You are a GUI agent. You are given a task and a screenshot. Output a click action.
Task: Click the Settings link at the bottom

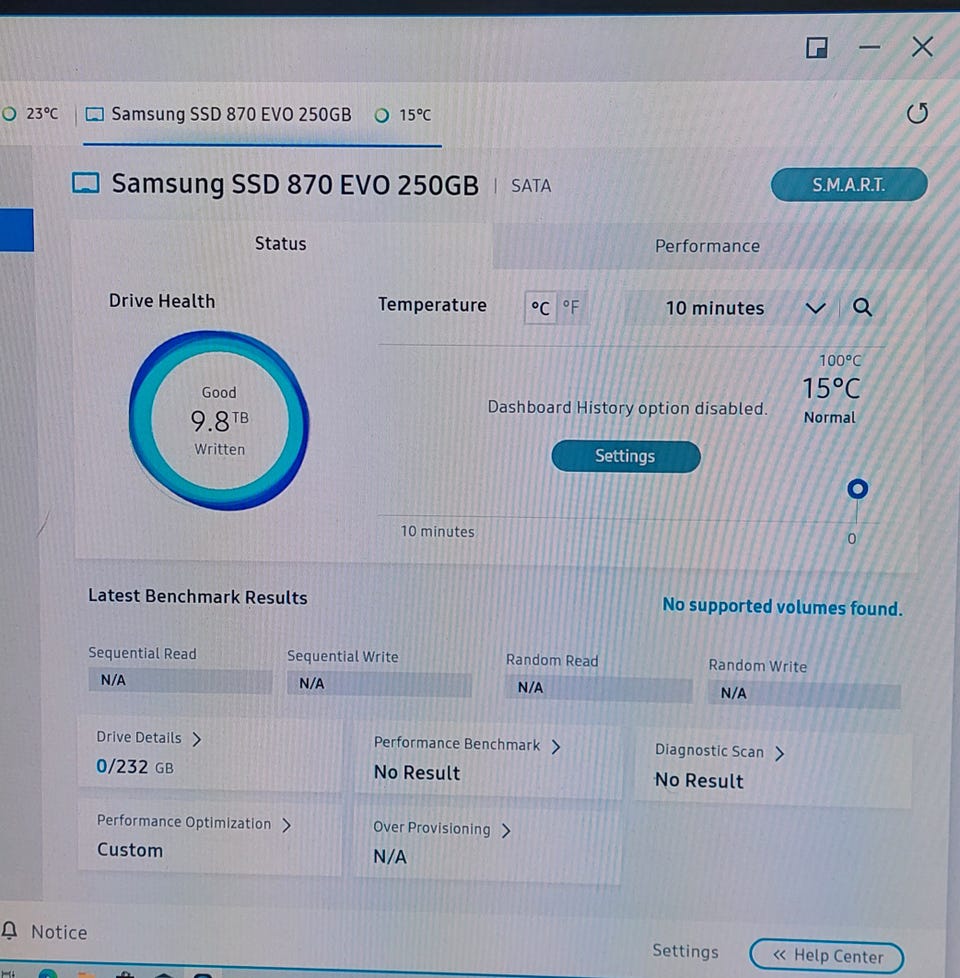click(x=685, y=951)
